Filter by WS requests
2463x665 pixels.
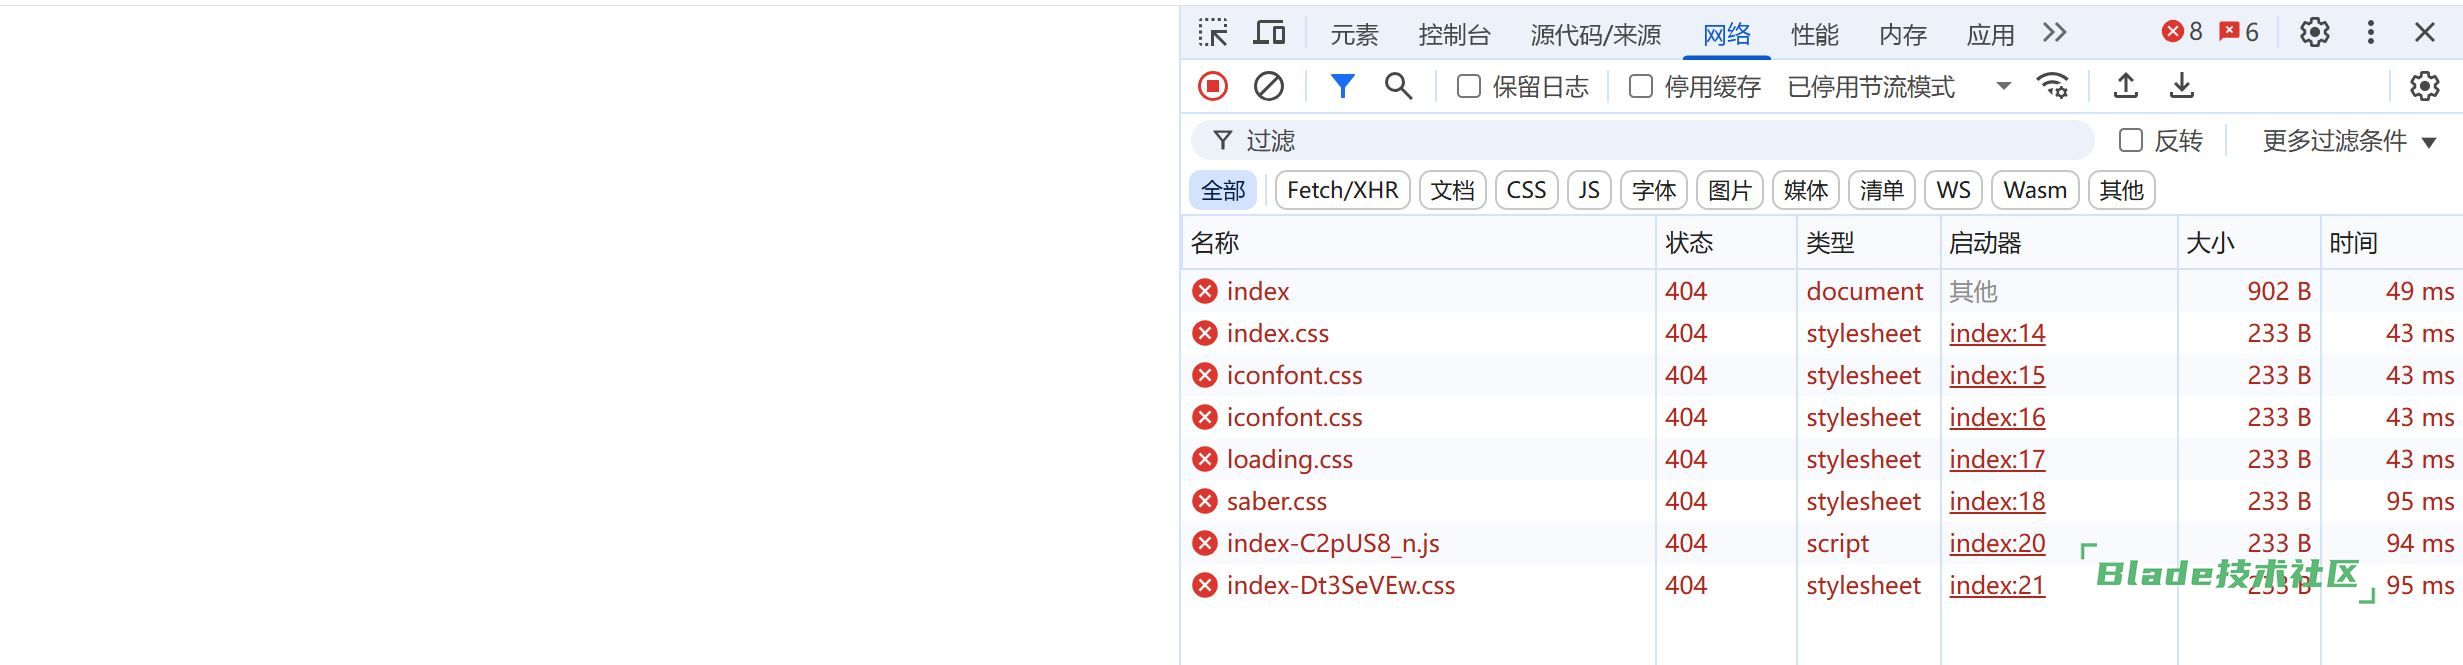click(1953, 190)
